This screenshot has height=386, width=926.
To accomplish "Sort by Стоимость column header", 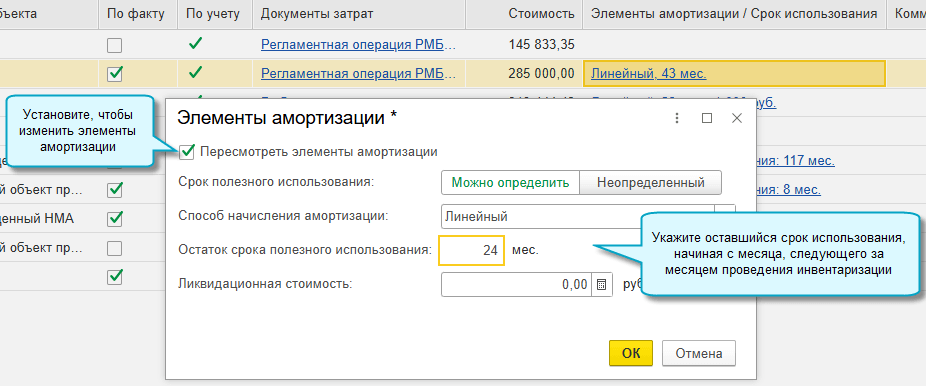I will coord(542,14).
